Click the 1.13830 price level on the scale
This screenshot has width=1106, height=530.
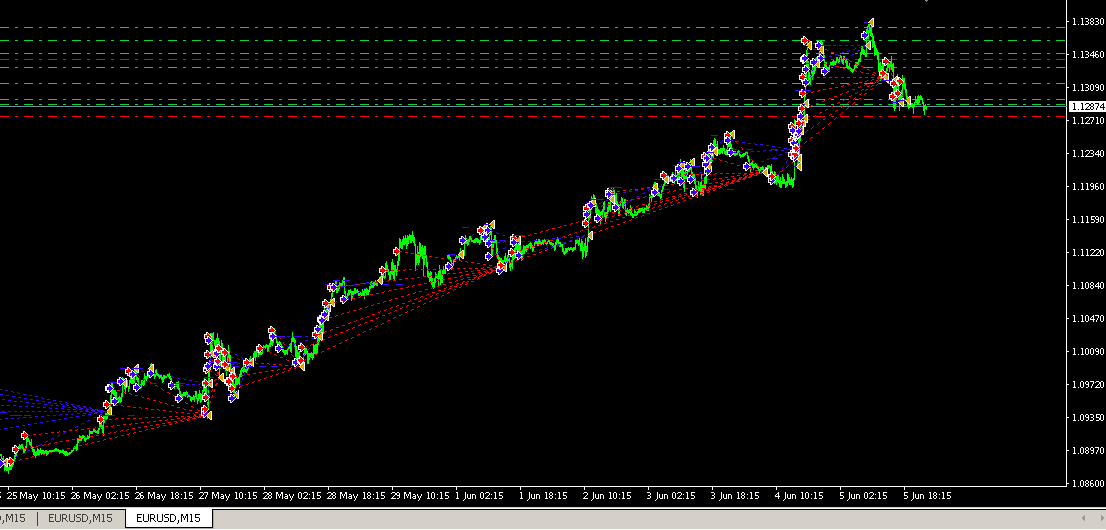(x=1088, y=22)
